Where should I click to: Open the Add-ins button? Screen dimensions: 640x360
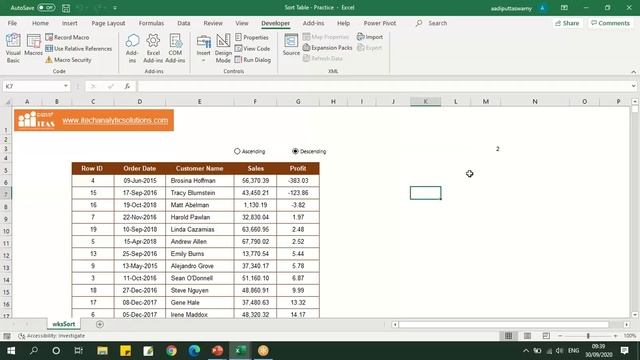pos(132,48)
